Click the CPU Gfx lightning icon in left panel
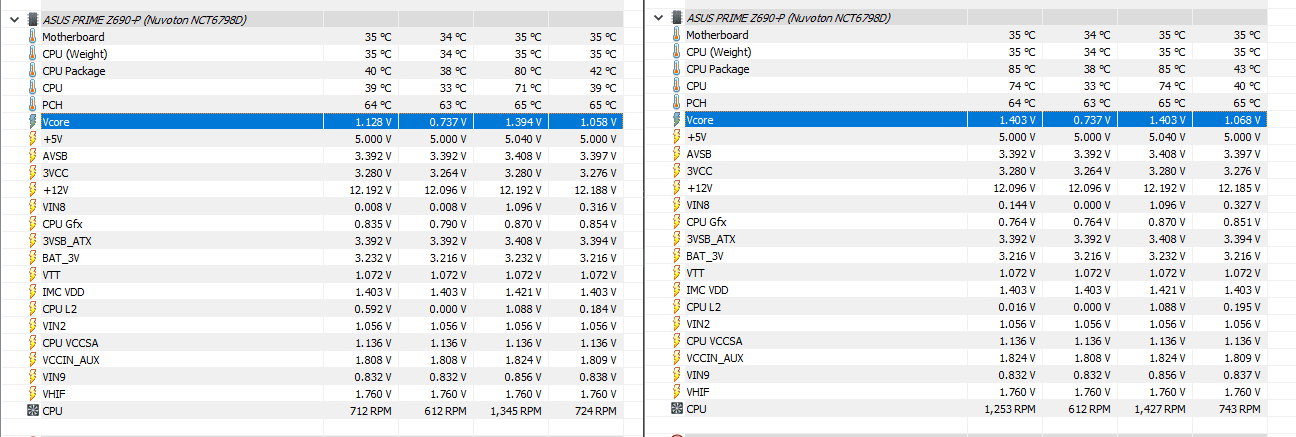The width and height of the screenshot is (1296, 437). tap(33, 223)
